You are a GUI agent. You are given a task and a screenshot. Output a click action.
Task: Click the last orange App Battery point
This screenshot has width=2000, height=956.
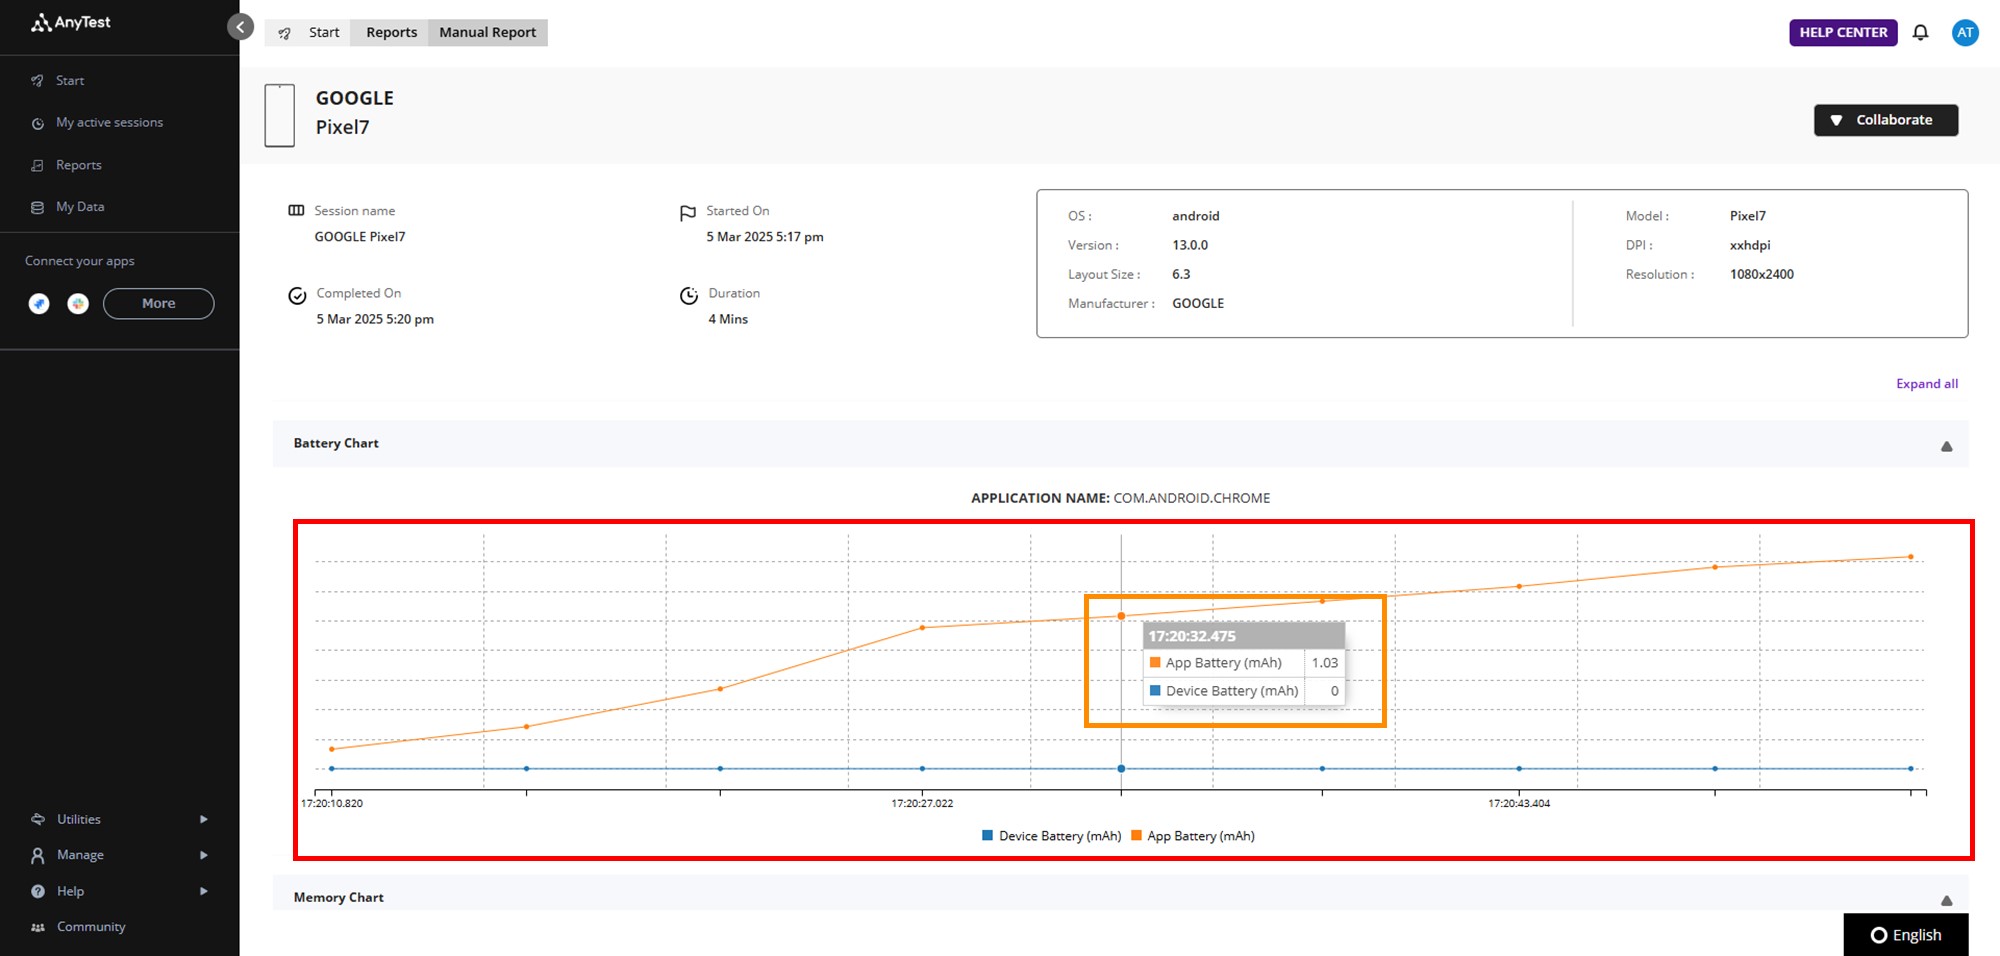coord(1910,557)
